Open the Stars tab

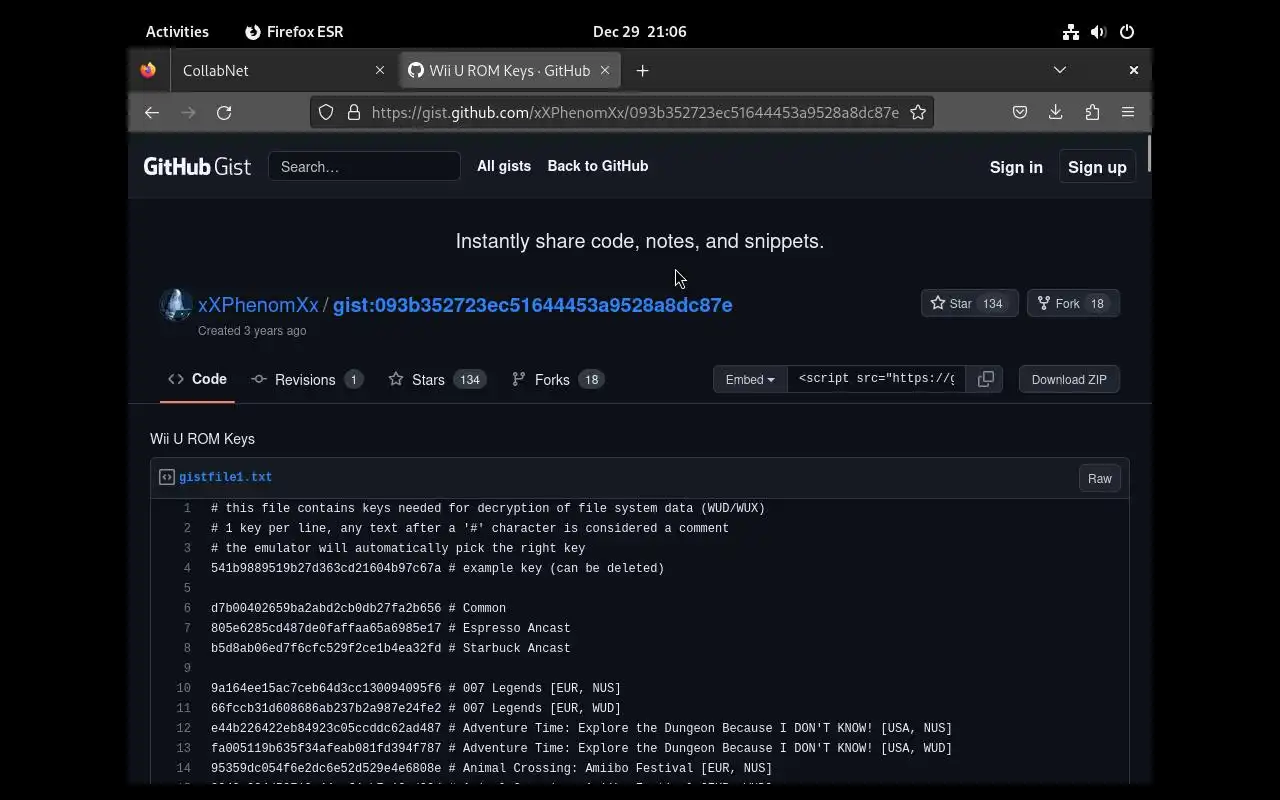tap(437, 379)
